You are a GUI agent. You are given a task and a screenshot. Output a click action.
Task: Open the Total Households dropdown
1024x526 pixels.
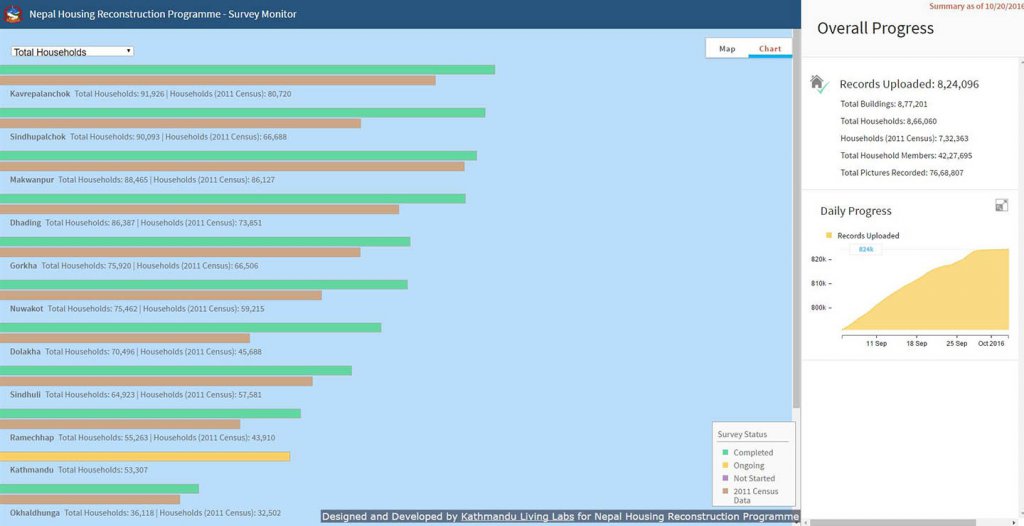coord(72,52)
